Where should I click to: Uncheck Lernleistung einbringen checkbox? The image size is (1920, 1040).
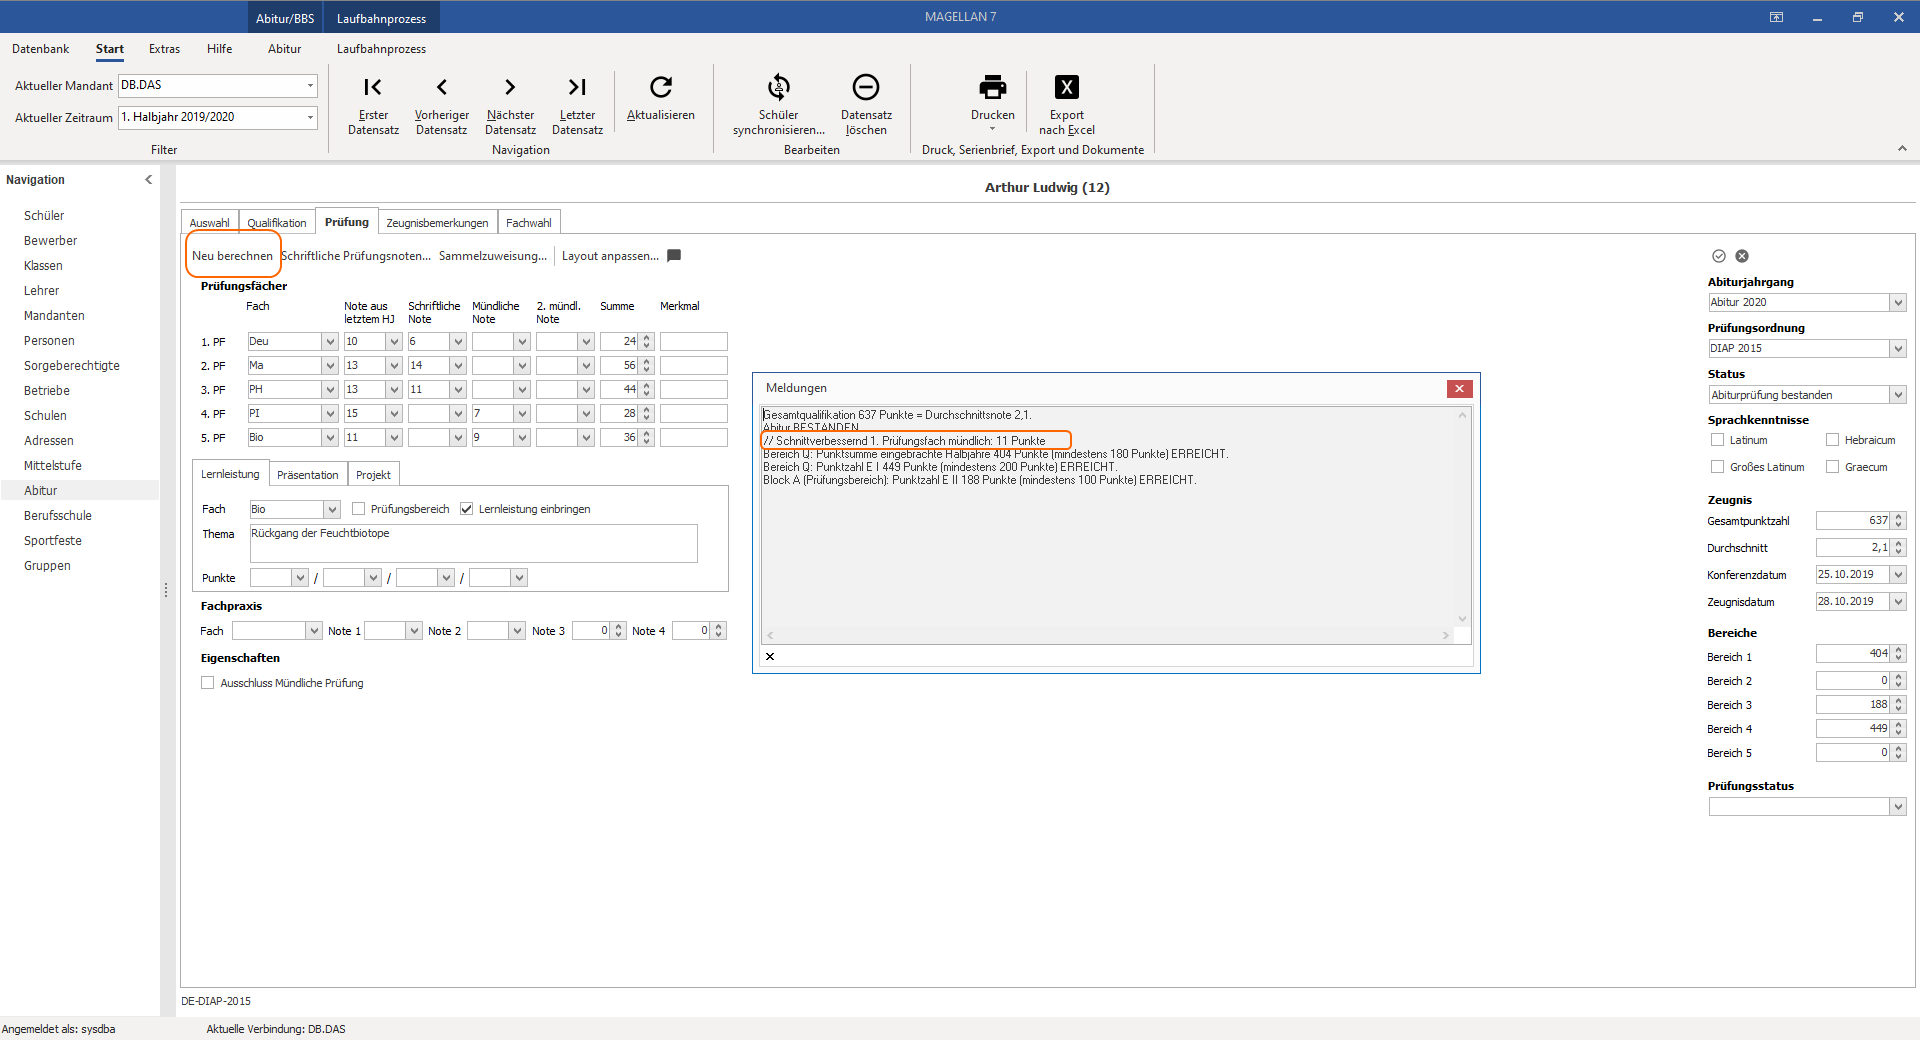coord(466,509)
